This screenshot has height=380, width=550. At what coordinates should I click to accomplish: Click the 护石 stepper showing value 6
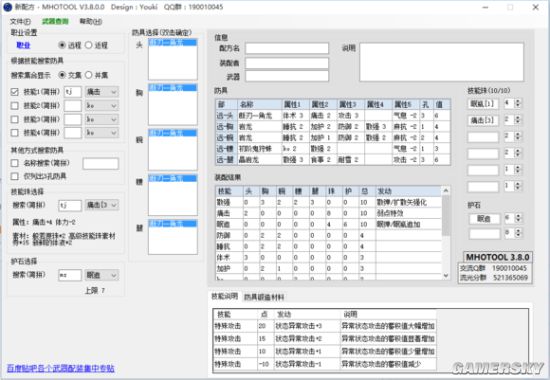point(518,218)
